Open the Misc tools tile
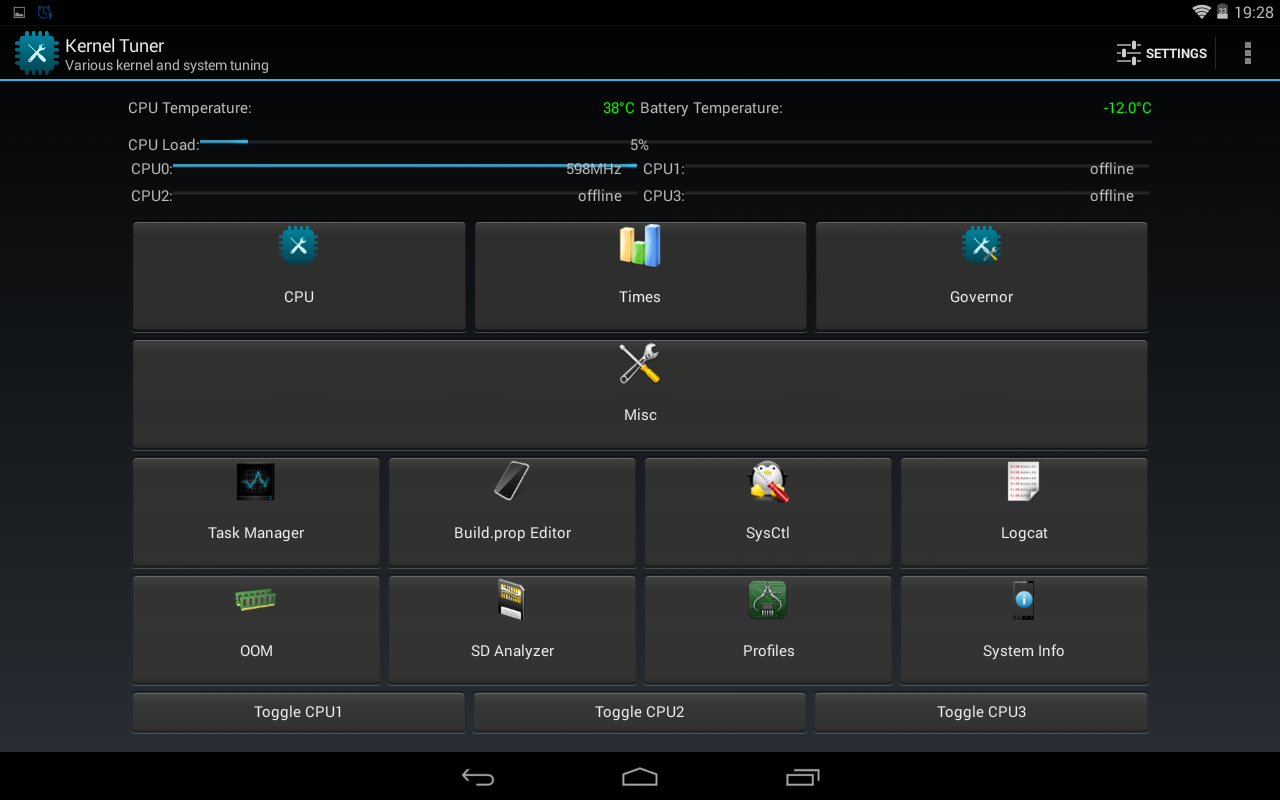Screen dimensions: 1280x800 (640, 394)
